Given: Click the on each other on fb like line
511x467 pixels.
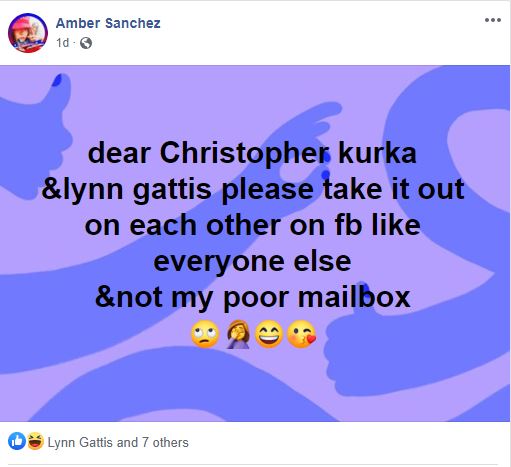Looking at the screenshot, I should (x=252, y=225).
